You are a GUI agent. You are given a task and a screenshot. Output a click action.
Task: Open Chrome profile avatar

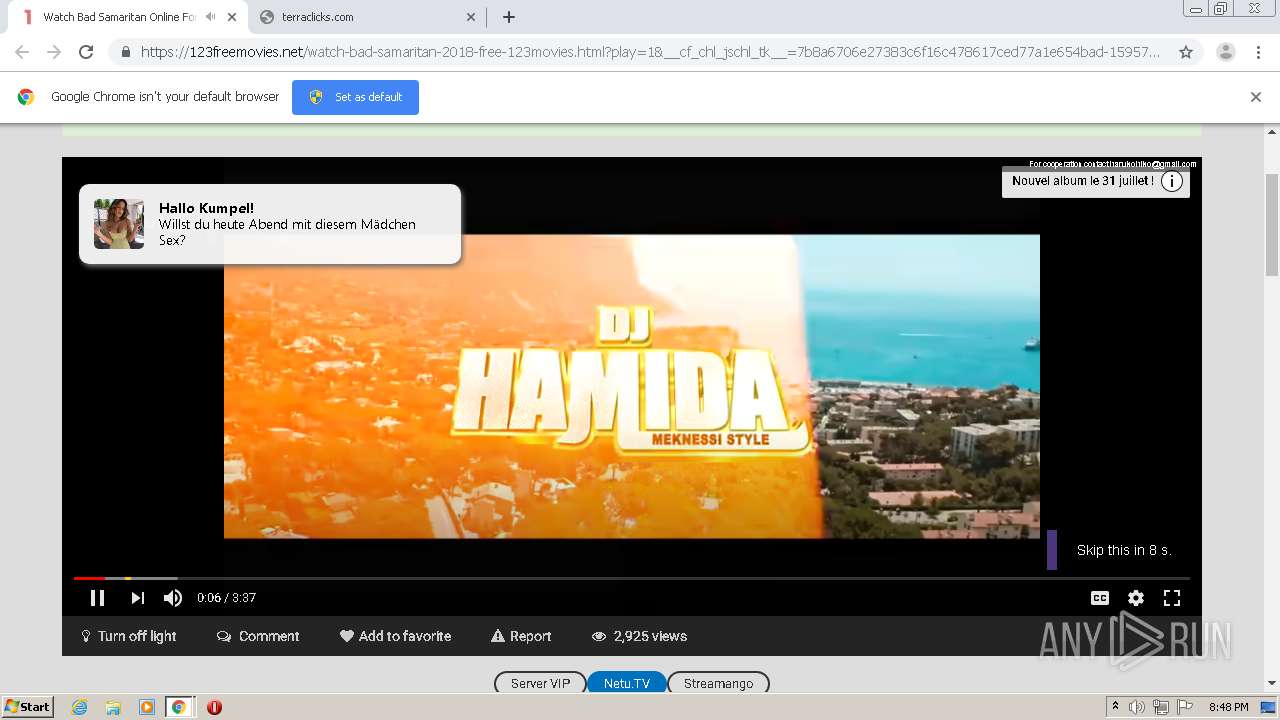point(1226,52)
